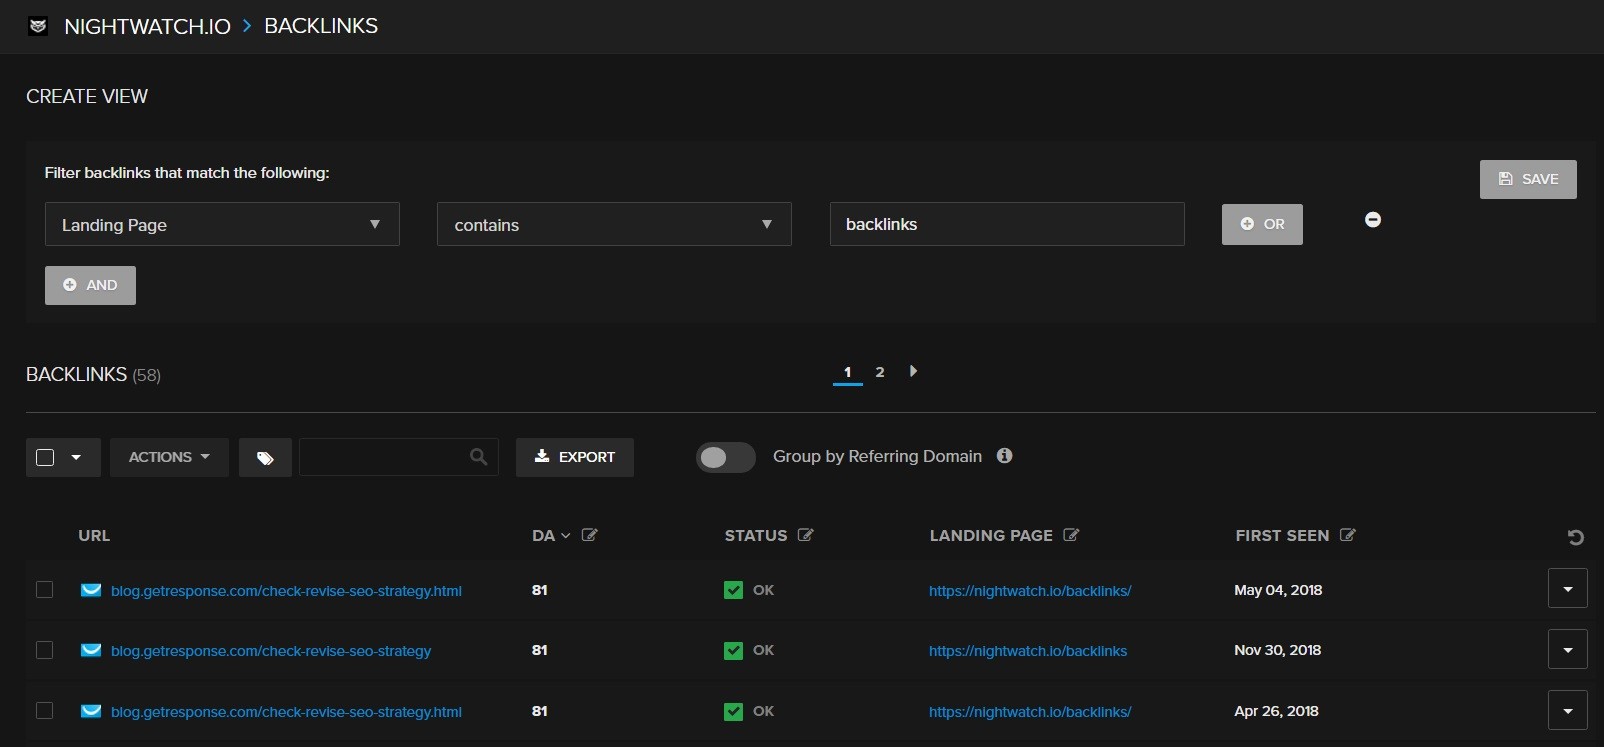Open the ACTIONS dropdown menu
The width and height of the screenshot is (1604, 747).
coord(169,457)
